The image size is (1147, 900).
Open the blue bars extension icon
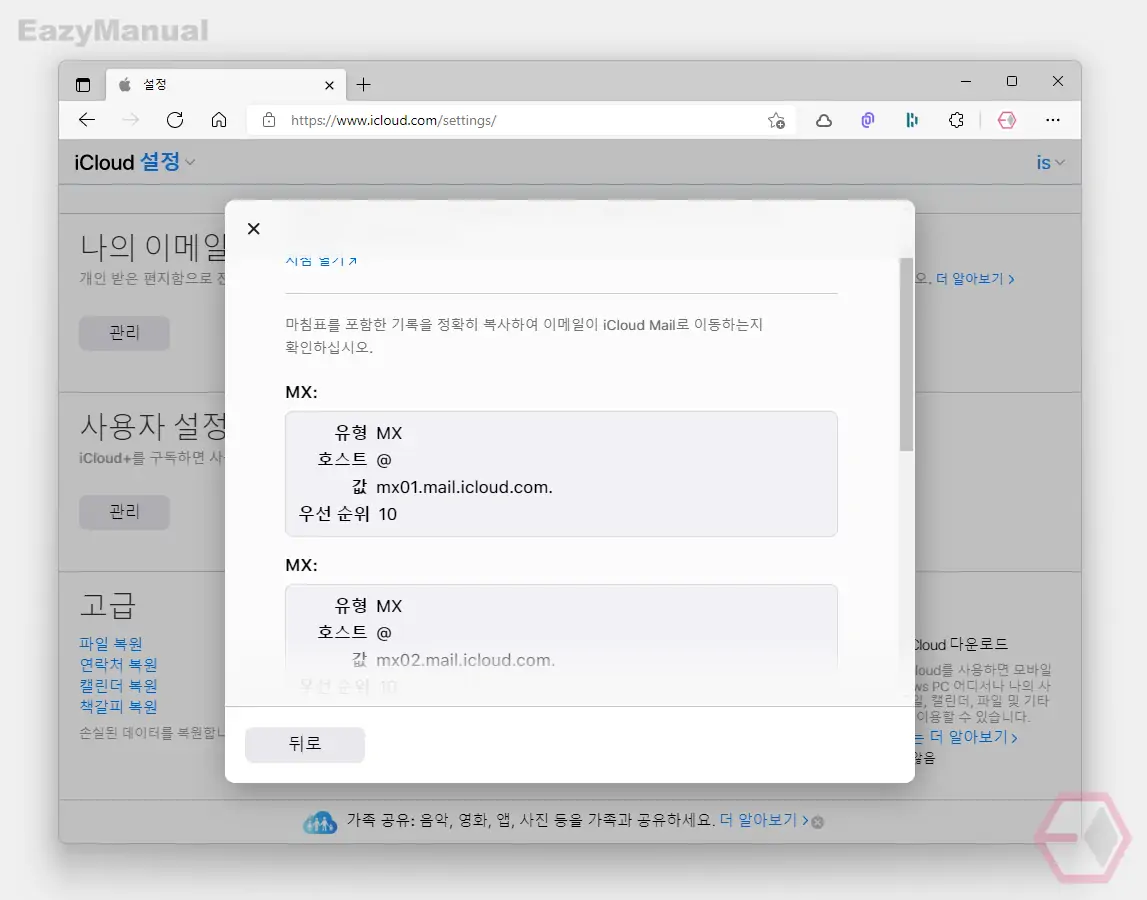[911, 120]
